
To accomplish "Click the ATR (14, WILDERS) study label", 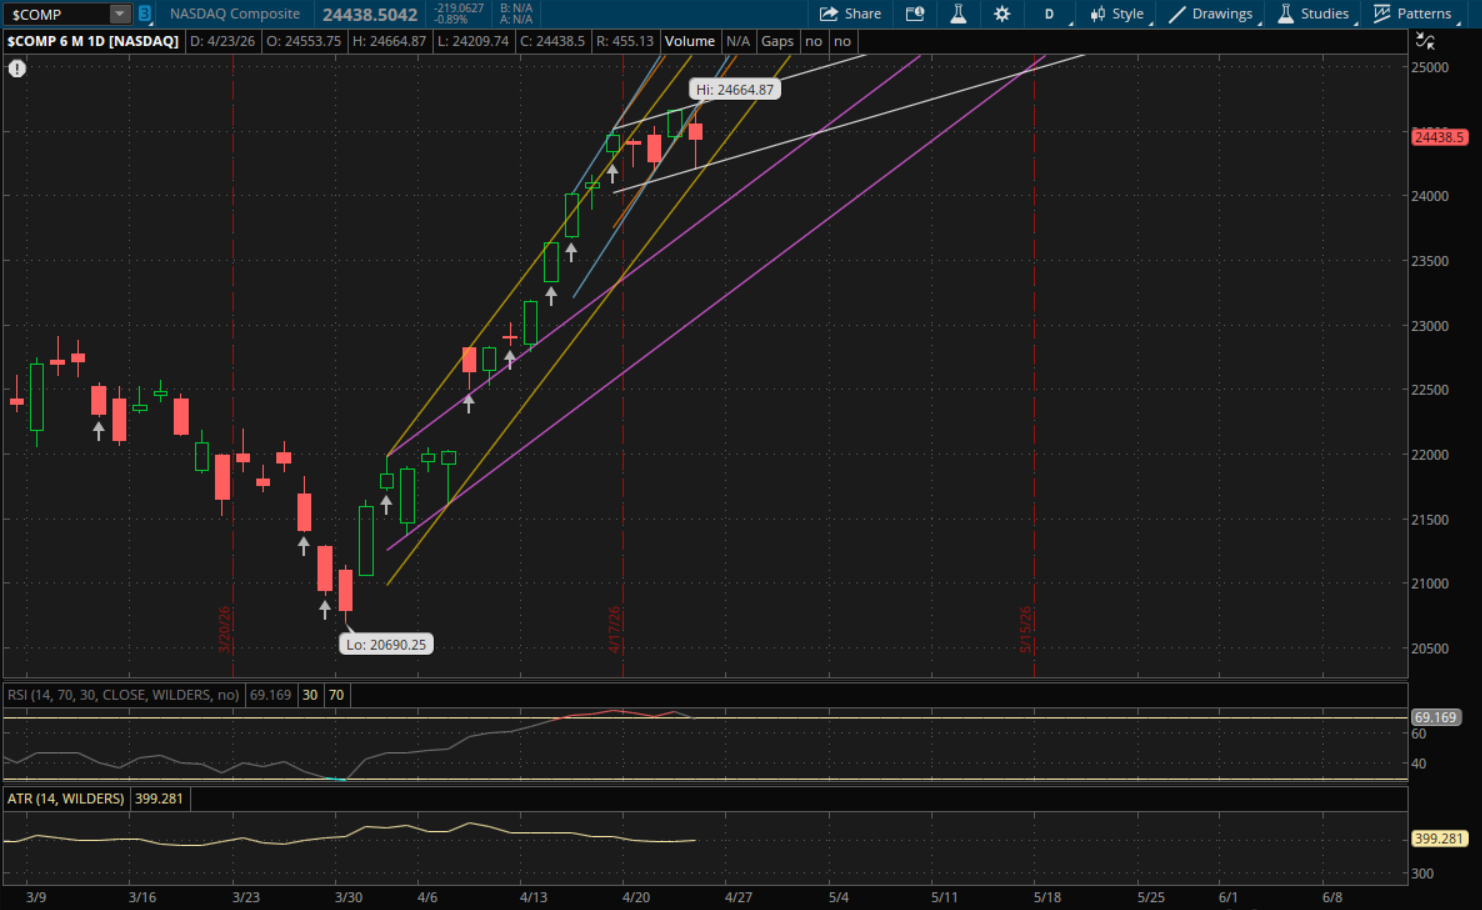I will (66, 799).
